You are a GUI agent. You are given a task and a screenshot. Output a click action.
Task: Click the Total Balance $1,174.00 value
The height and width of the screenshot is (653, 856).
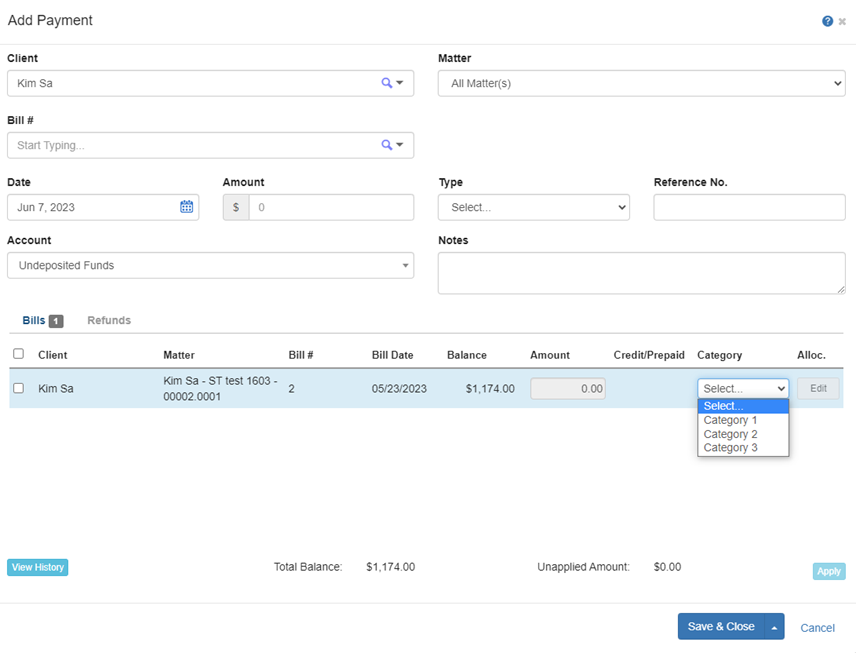pos(390,567)
